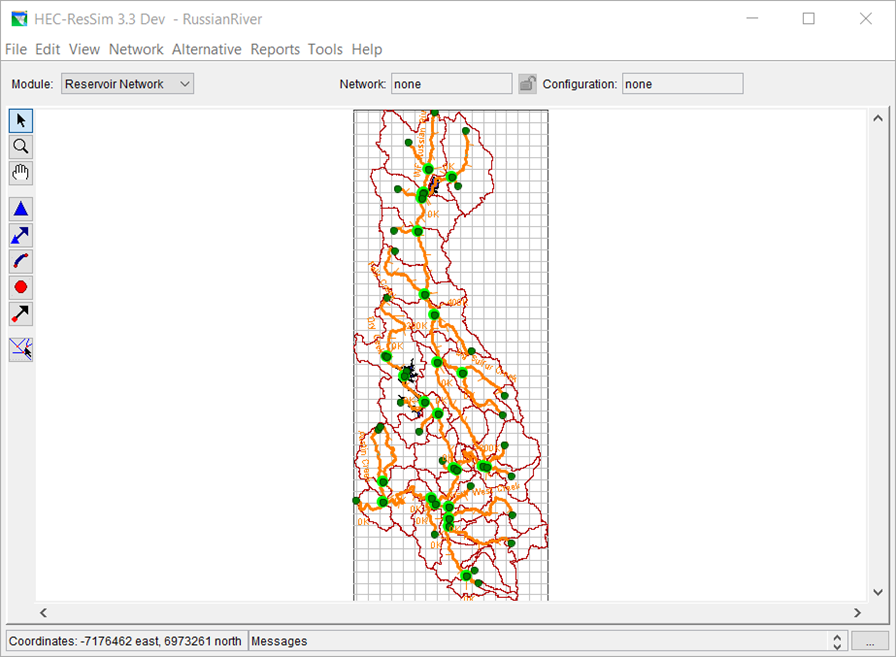The height and width of the screenshot is (657, 896).
Task: Open the Module dropdown
Action: click(127, 84)
